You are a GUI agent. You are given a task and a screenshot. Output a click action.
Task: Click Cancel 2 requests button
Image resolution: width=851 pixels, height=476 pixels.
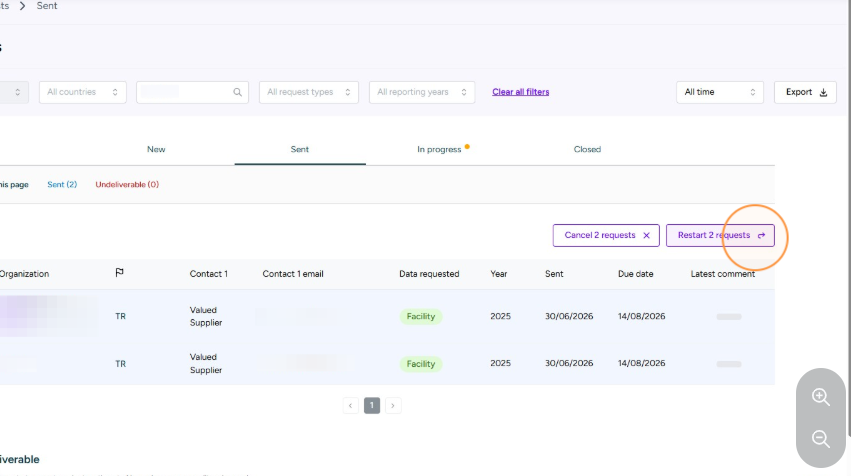coord(606,236)
